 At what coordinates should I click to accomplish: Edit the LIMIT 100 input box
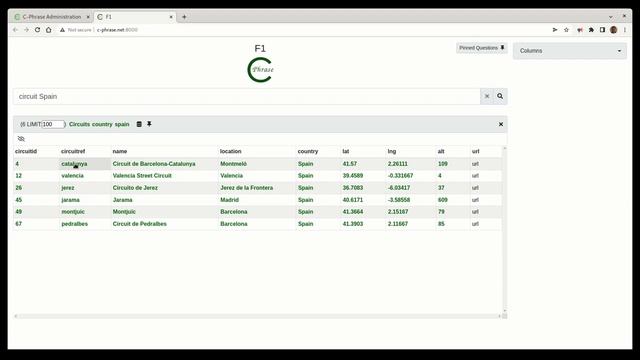(53, 124)
